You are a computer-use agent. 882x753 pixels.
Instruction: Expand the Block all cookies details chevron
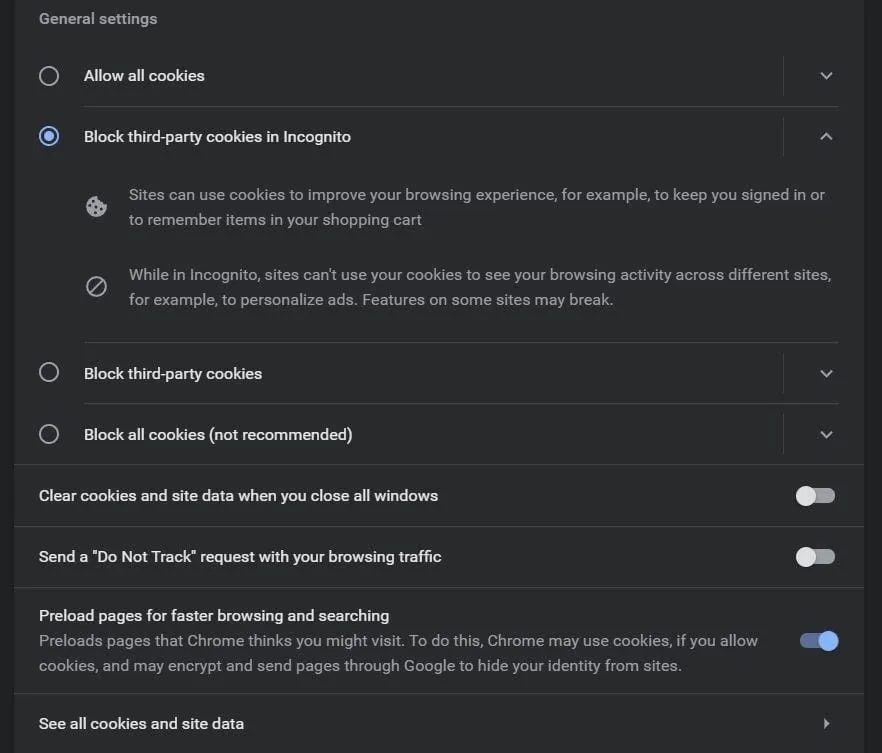click(x=826, y=434)
